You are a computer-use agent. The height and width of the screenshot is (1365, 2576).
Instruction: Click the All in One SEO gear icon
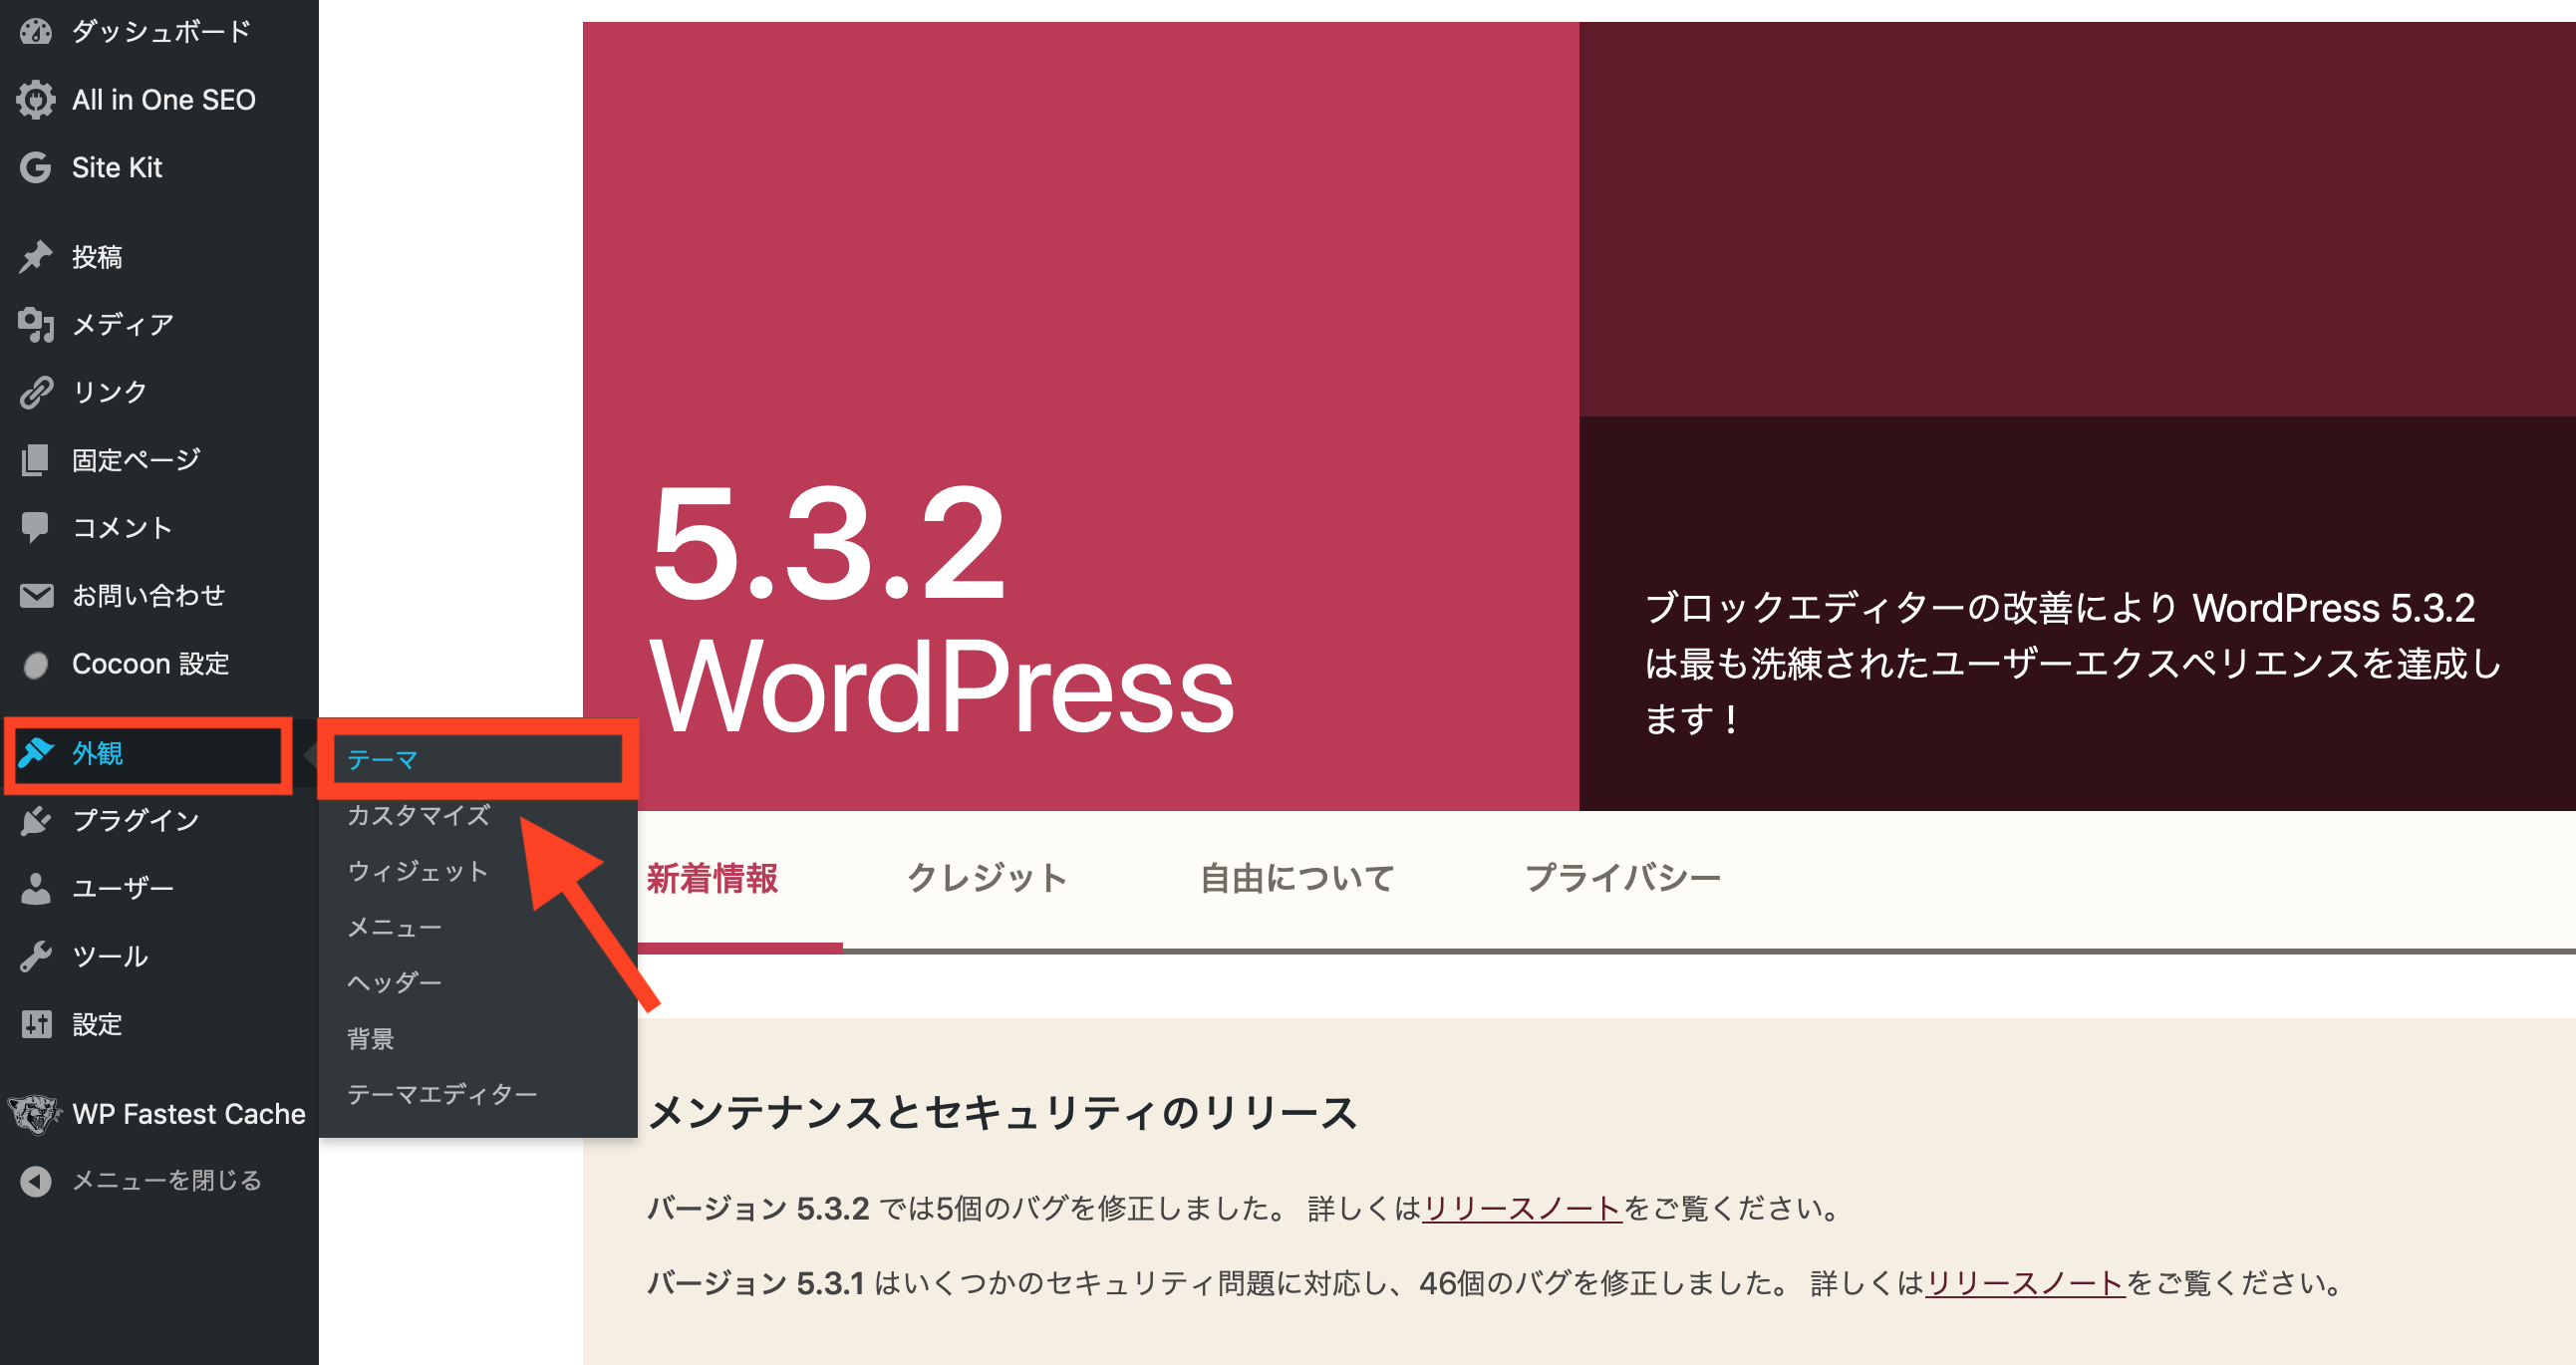pos(36,99)
